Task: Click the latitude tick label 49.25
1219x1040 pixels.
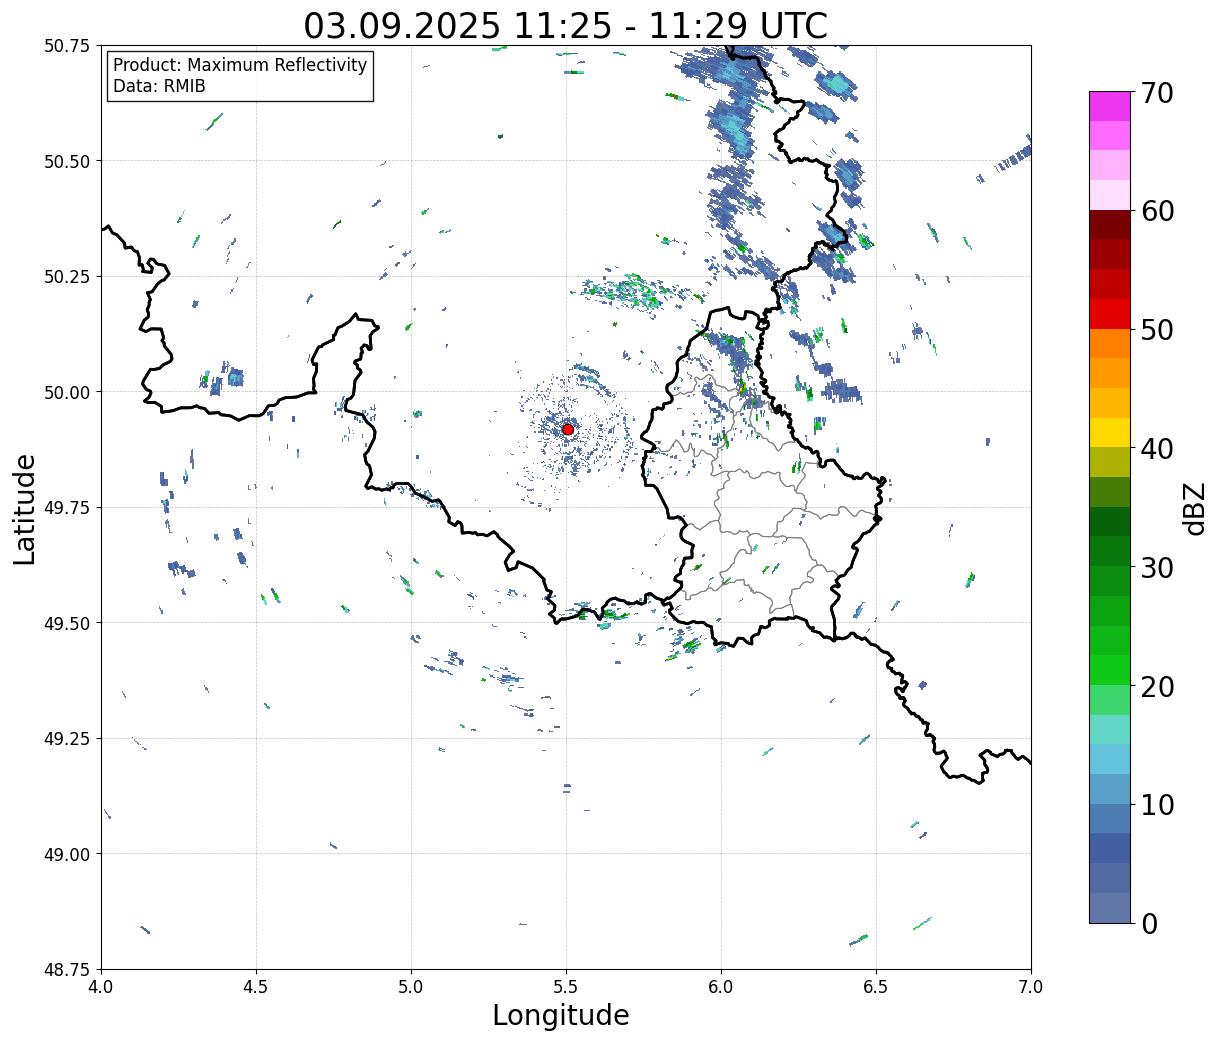Action: point(67,739)
